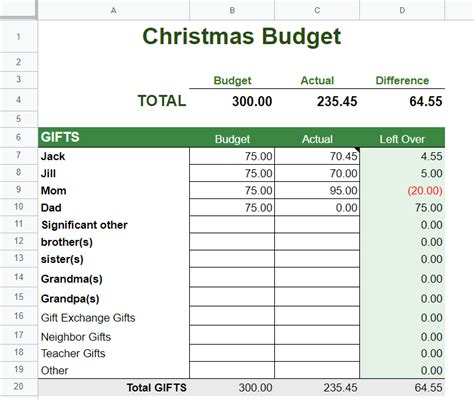
Task: Select the brother(s) cell
Action: tap(114, 242)
